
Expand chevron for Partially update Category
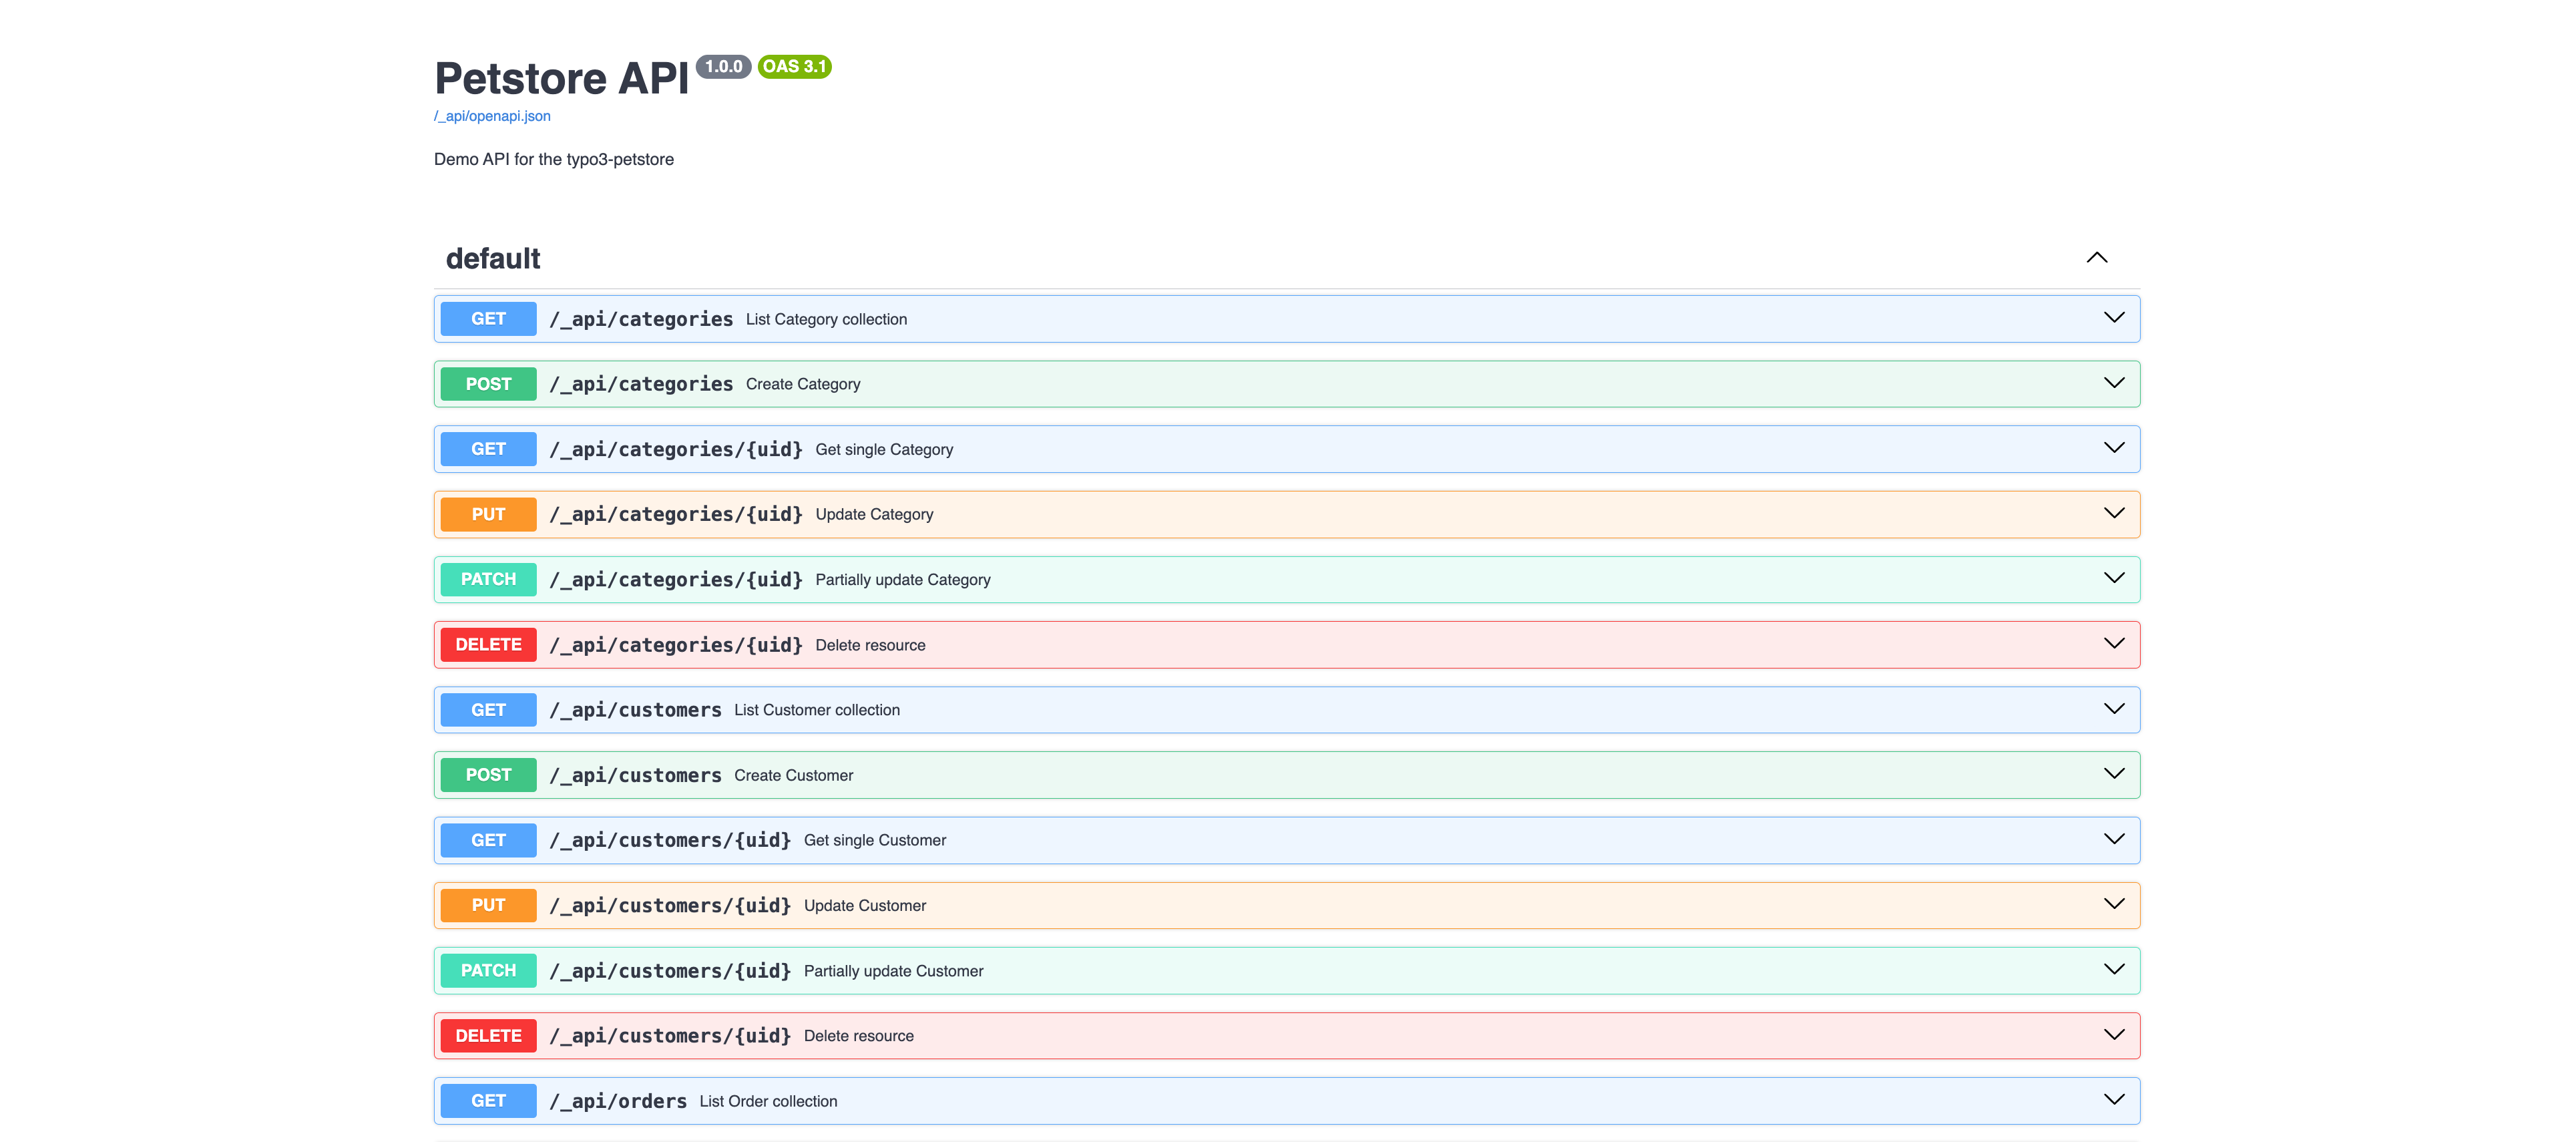click(2114, 578)
